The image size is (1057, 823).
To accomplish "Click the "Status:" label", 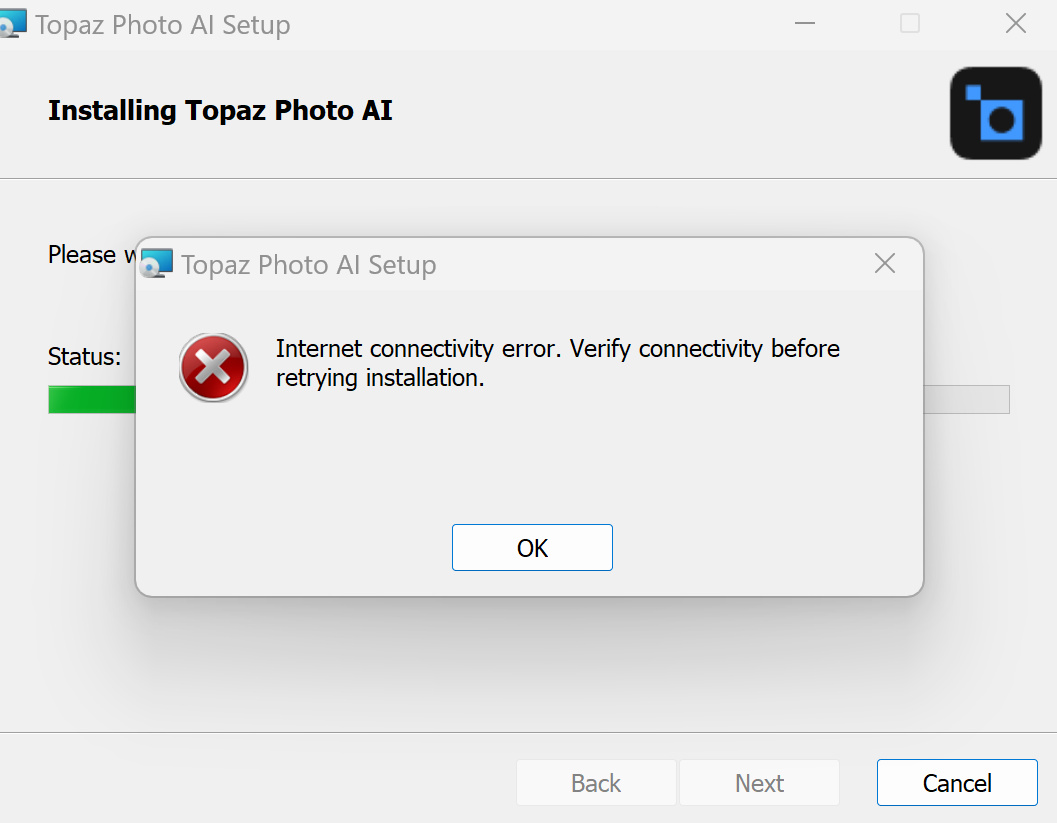I will tap(85, 356).
